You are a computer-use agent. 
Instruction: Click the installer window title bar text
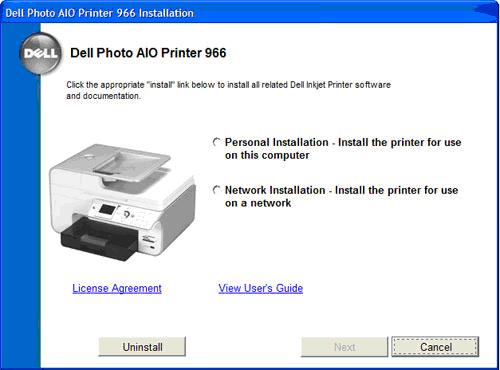coord(99,13)
